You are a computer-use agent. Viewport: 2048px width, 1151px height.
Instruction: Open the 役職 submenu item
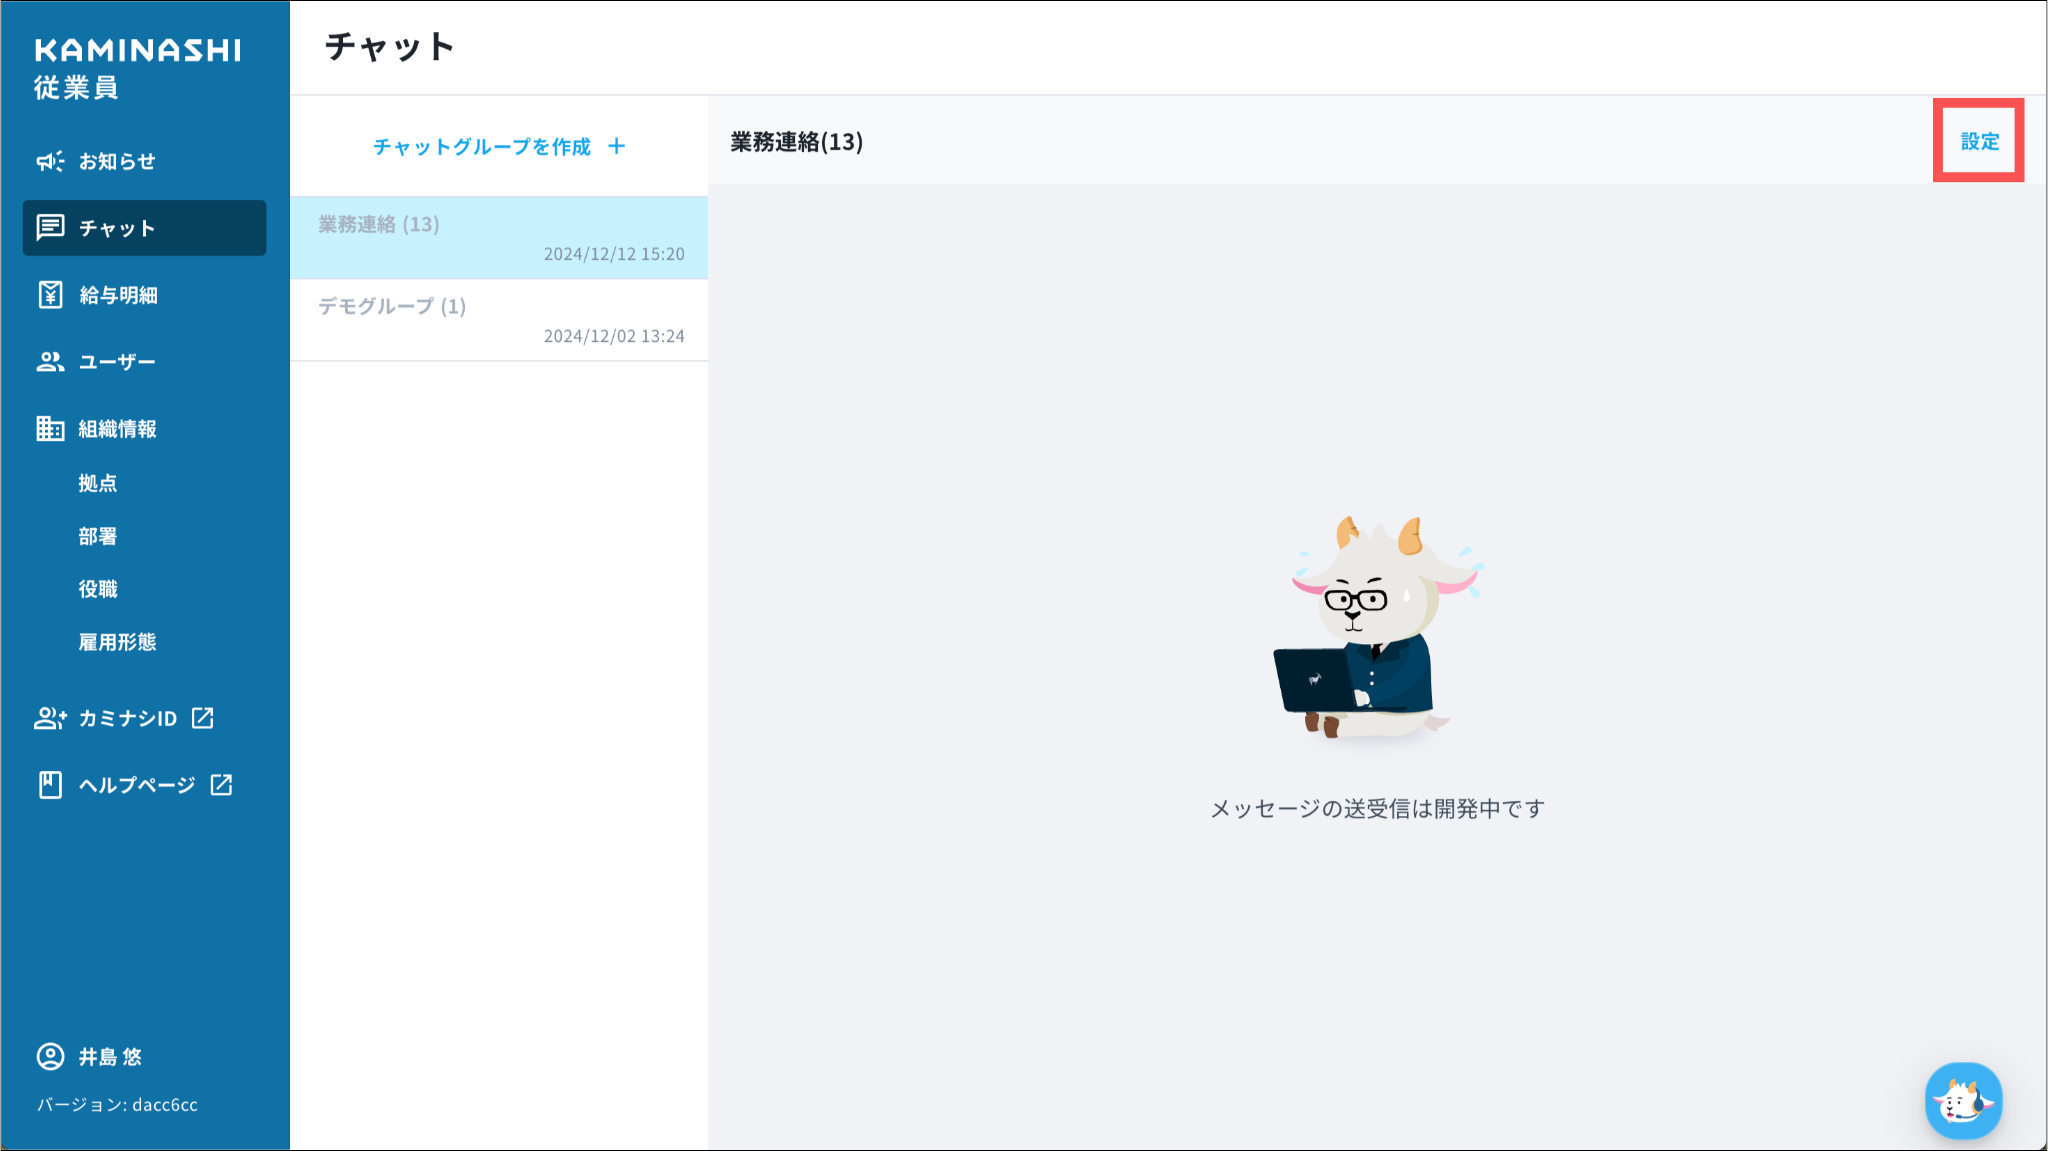point(98,589)
